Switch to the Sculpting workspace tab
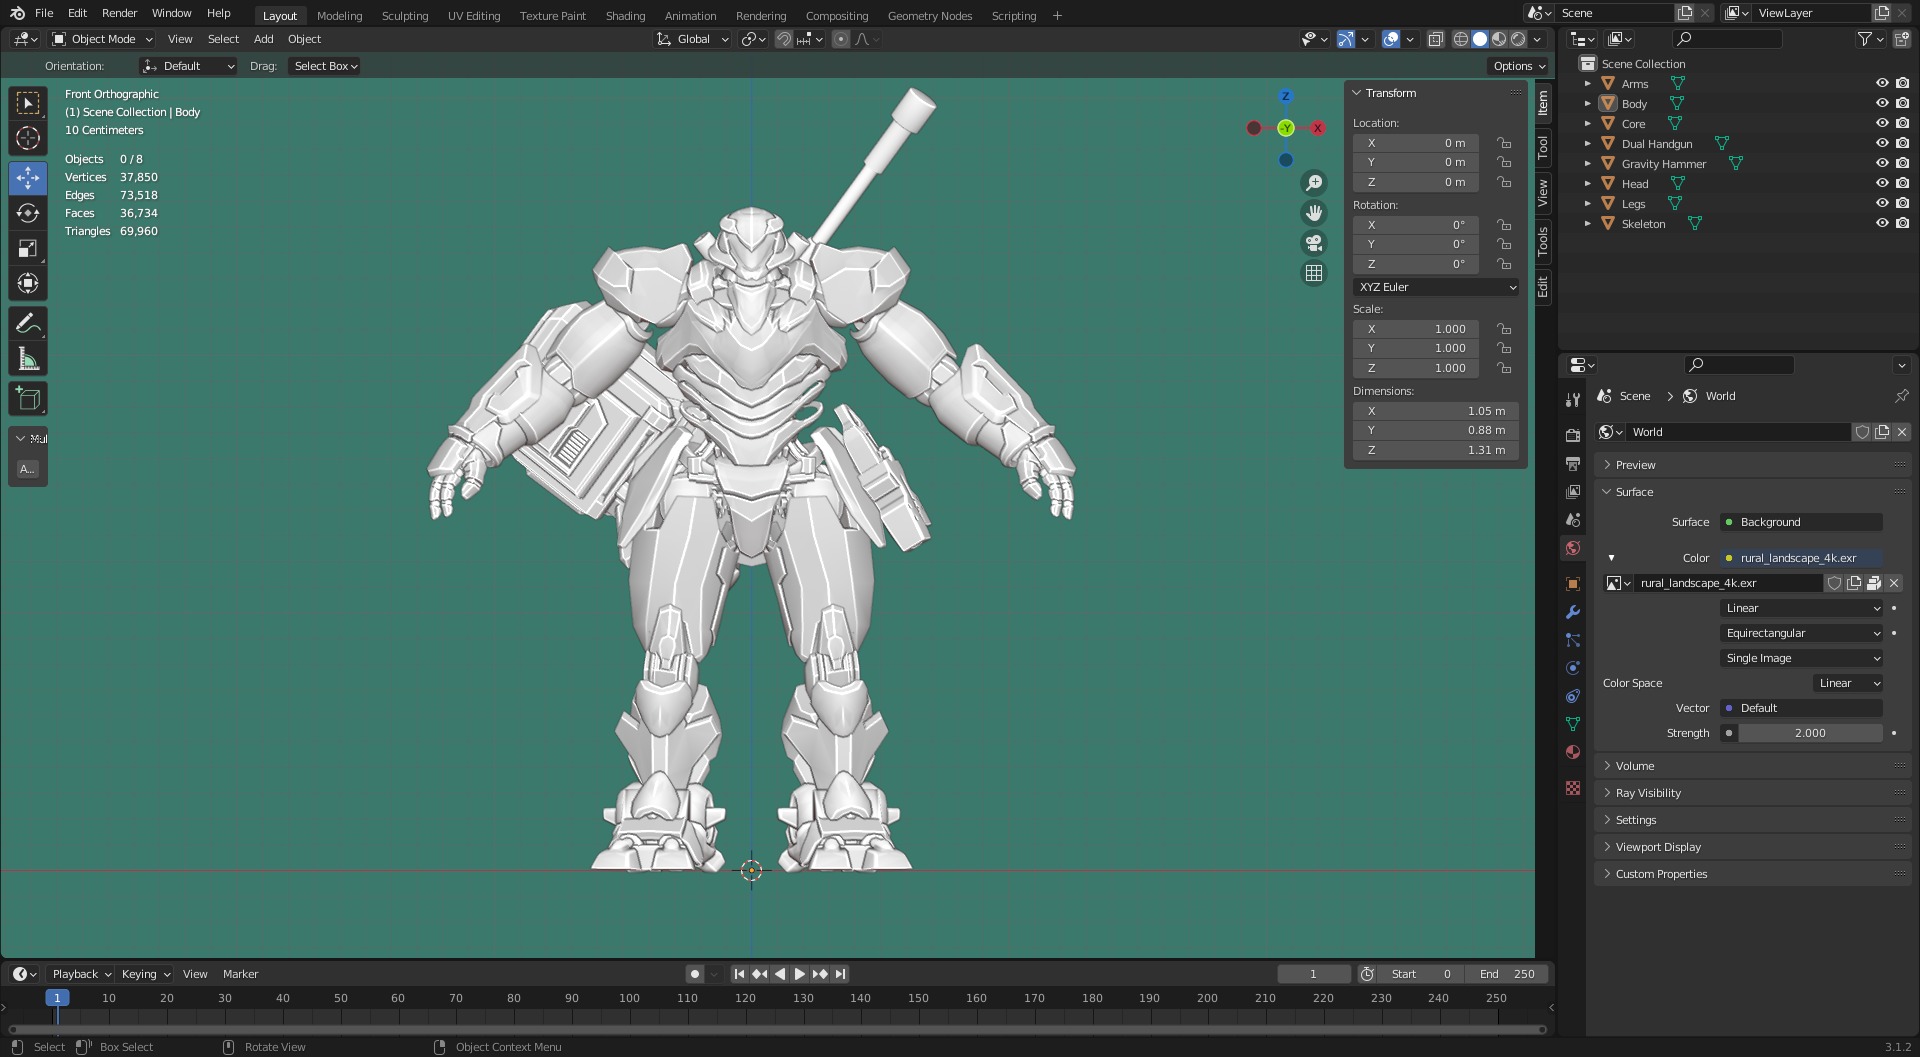The width and height of the screenshot is (1920, 1057). [404, 16]
